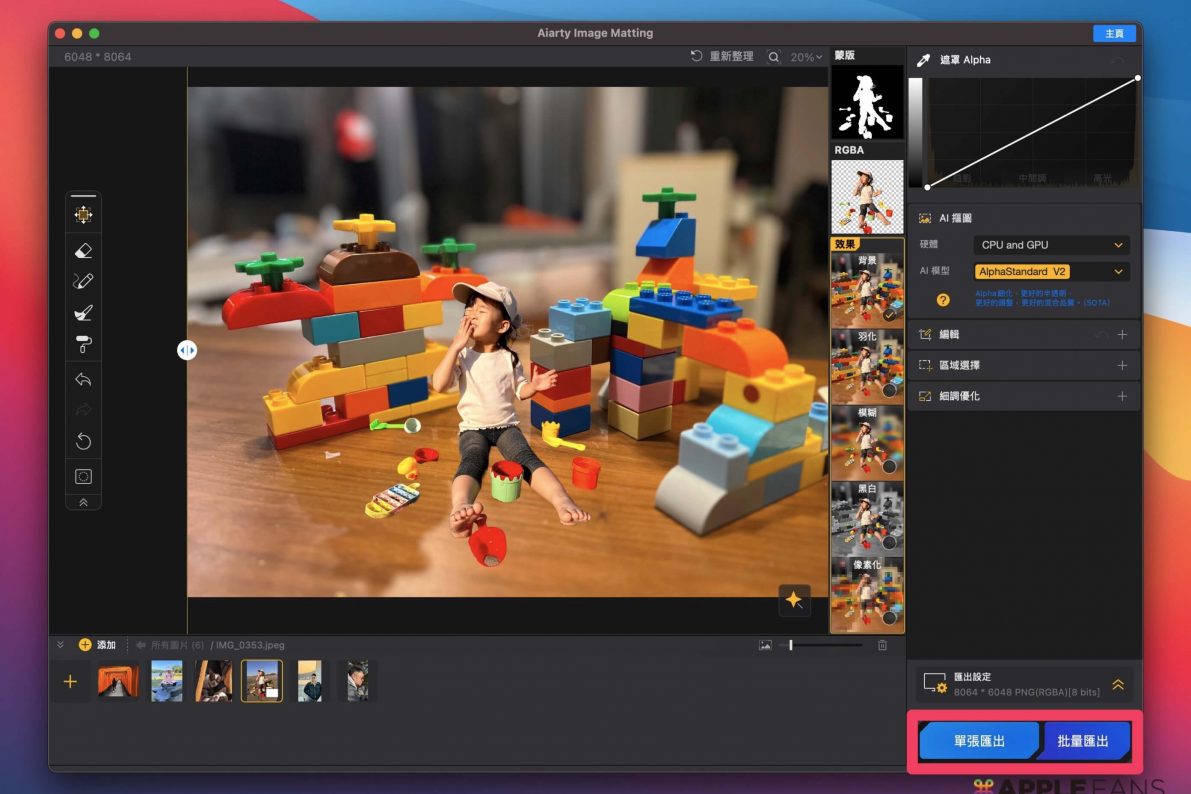
Task: Select the freehand Brush pencil tool
Action: click(84, 282)
